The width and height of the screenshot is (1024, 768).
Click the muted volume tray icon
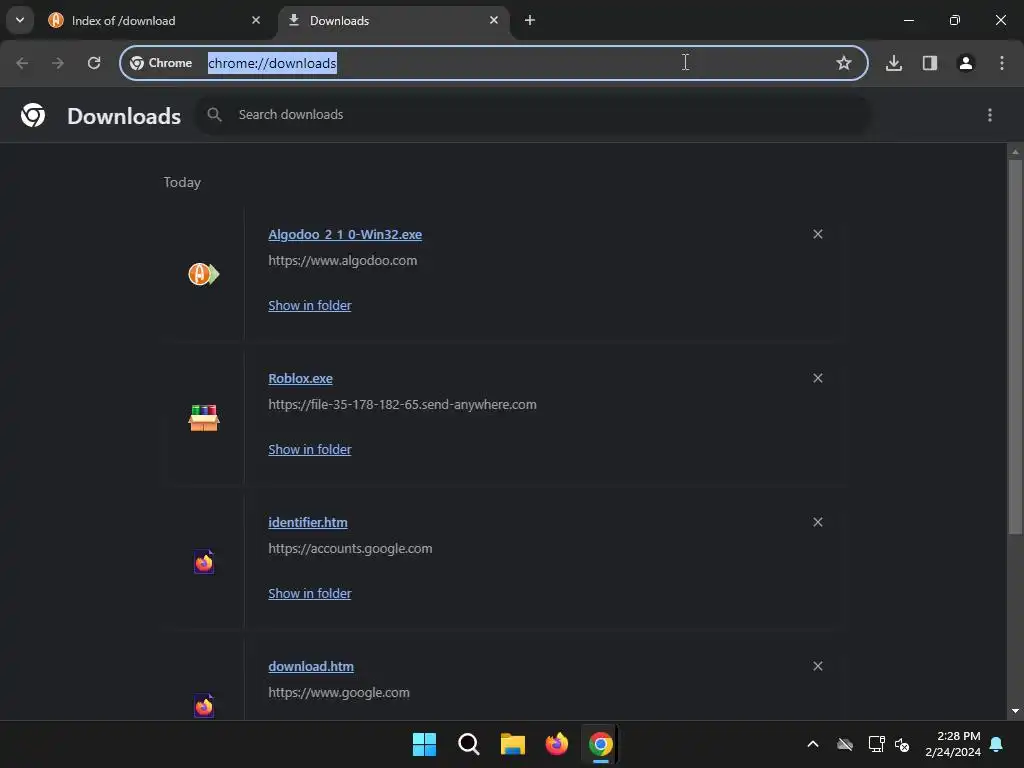(902, 744)
